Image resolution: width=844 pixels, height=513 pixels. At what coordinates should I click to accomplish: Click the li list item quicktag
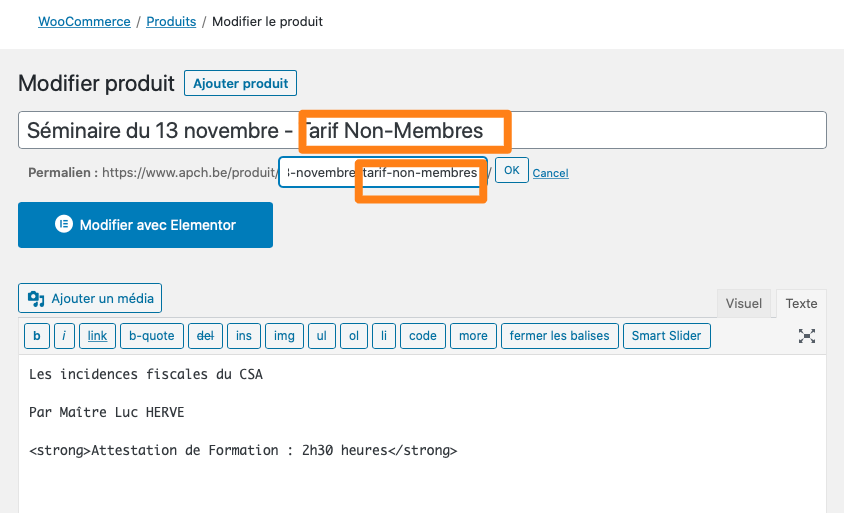384,336
